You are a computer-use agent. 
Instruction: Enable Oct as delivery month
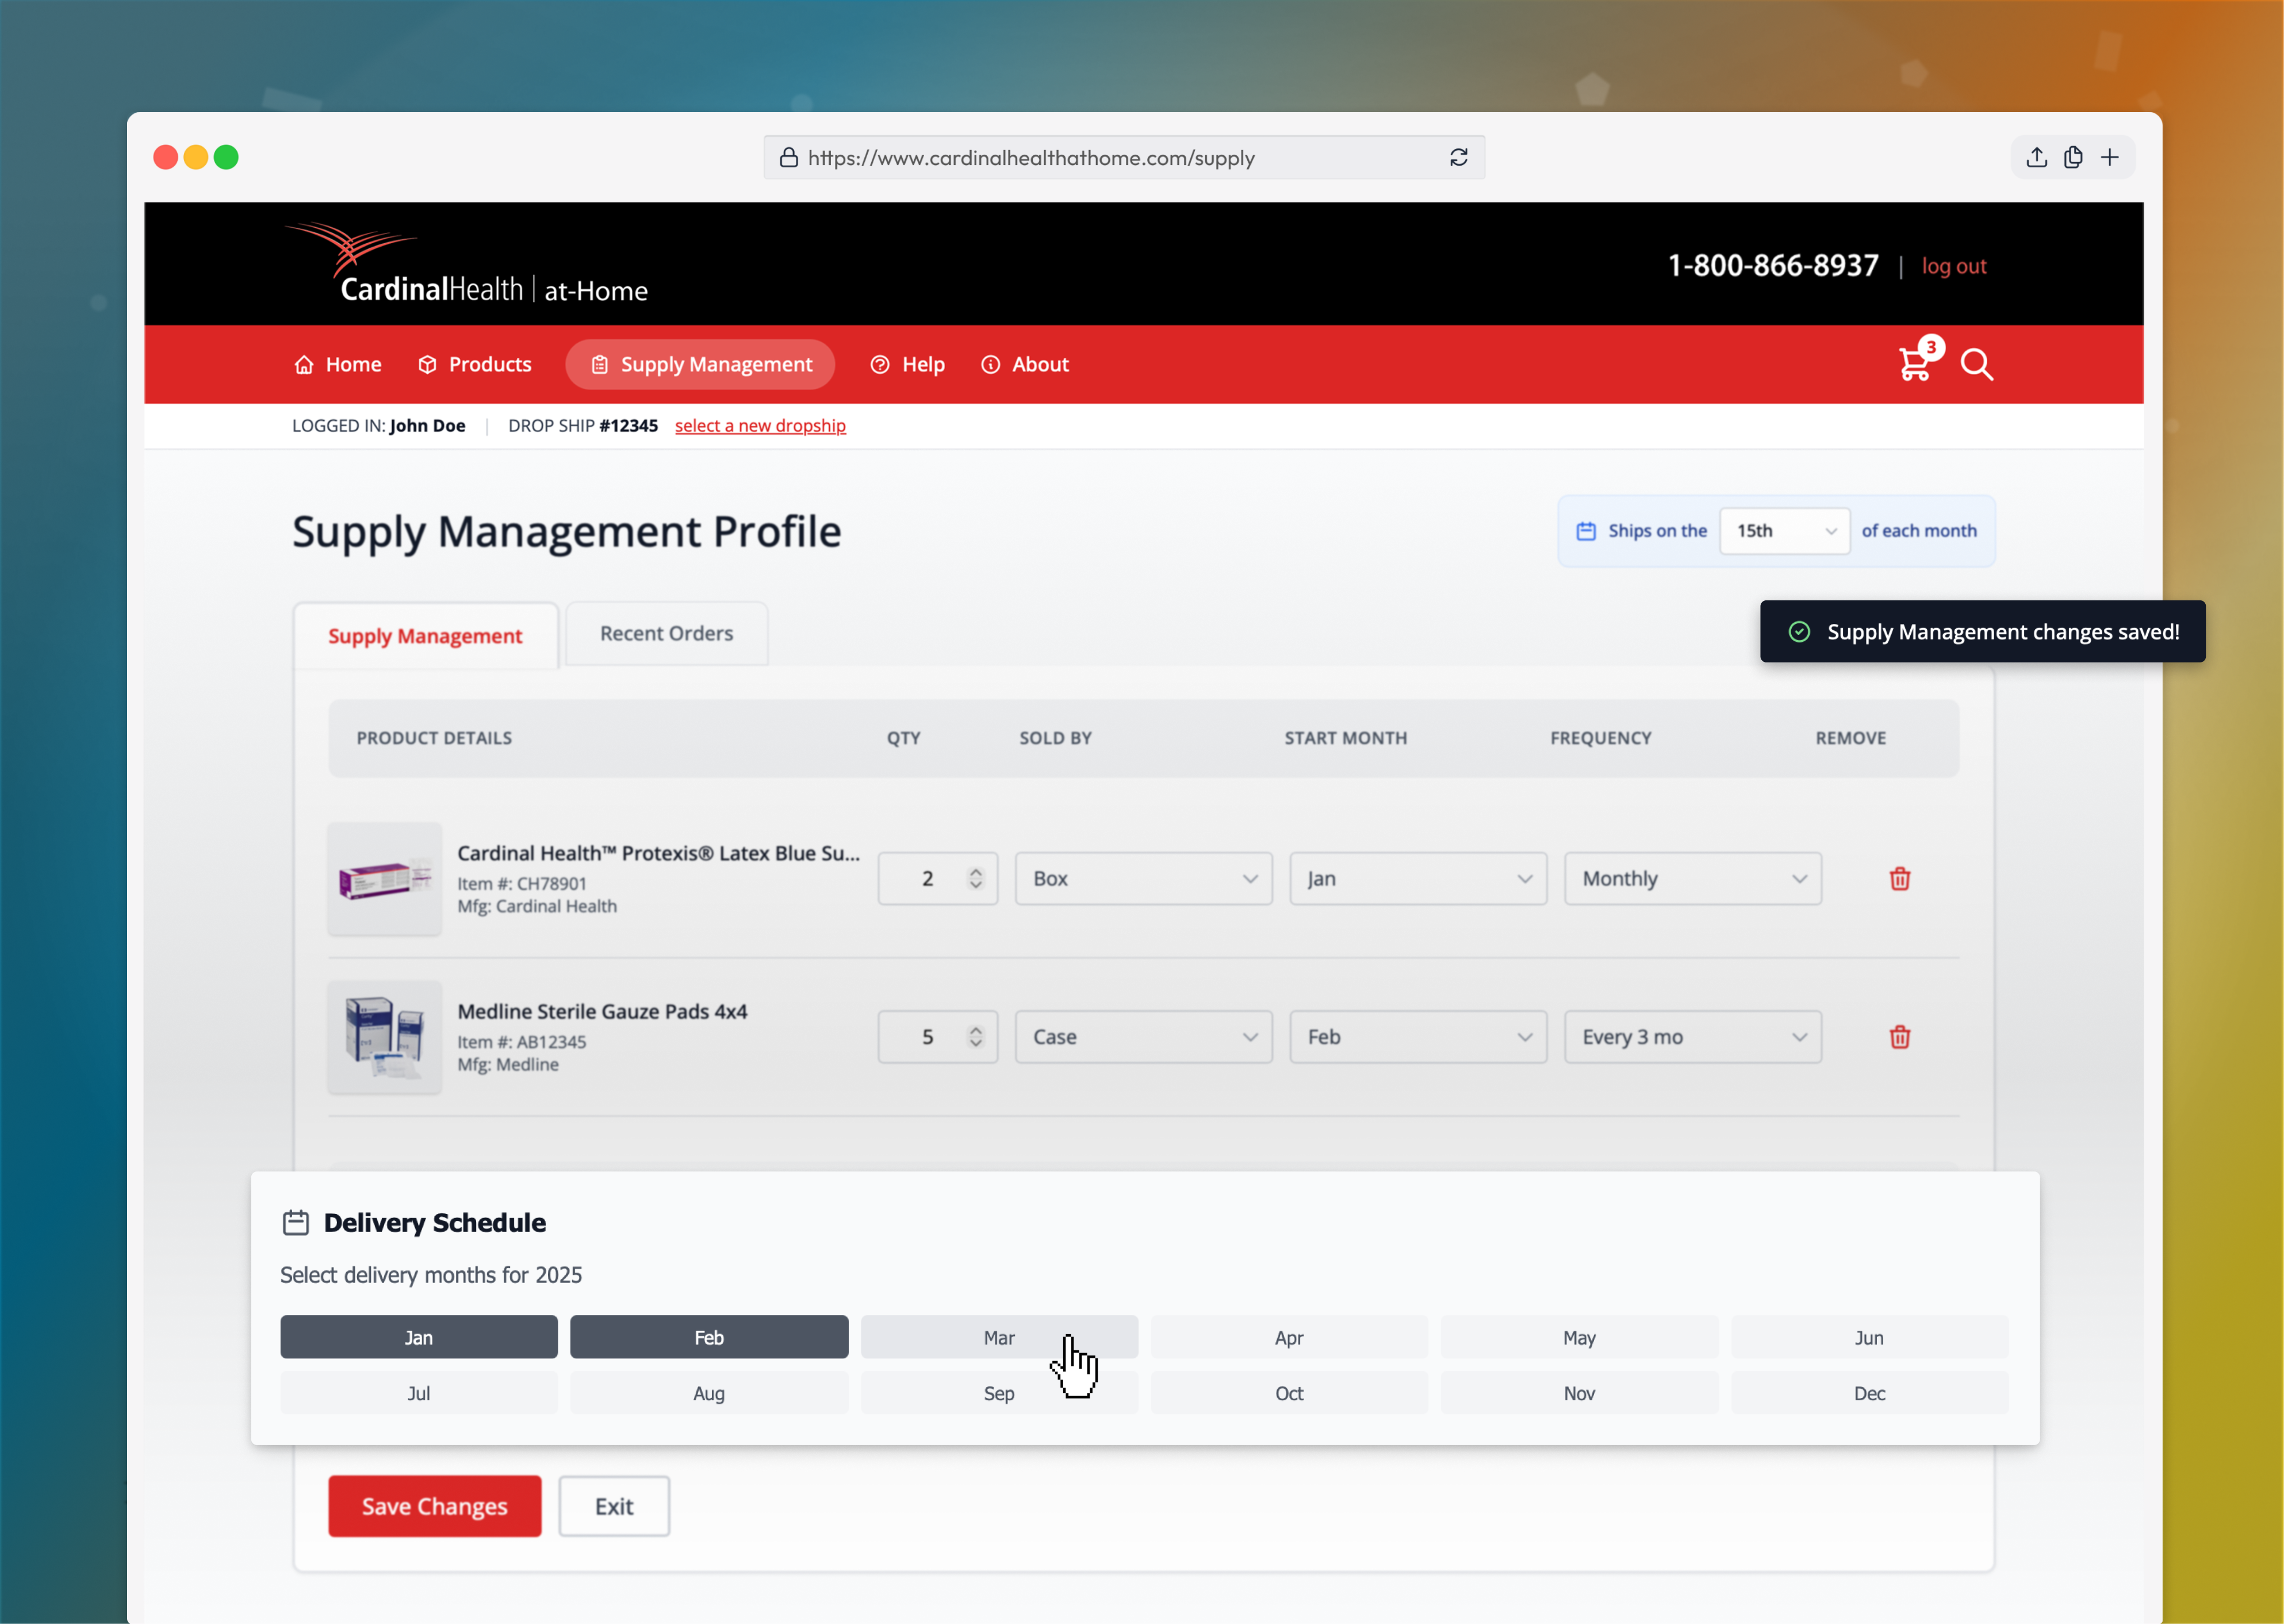click(1288, 1393)
